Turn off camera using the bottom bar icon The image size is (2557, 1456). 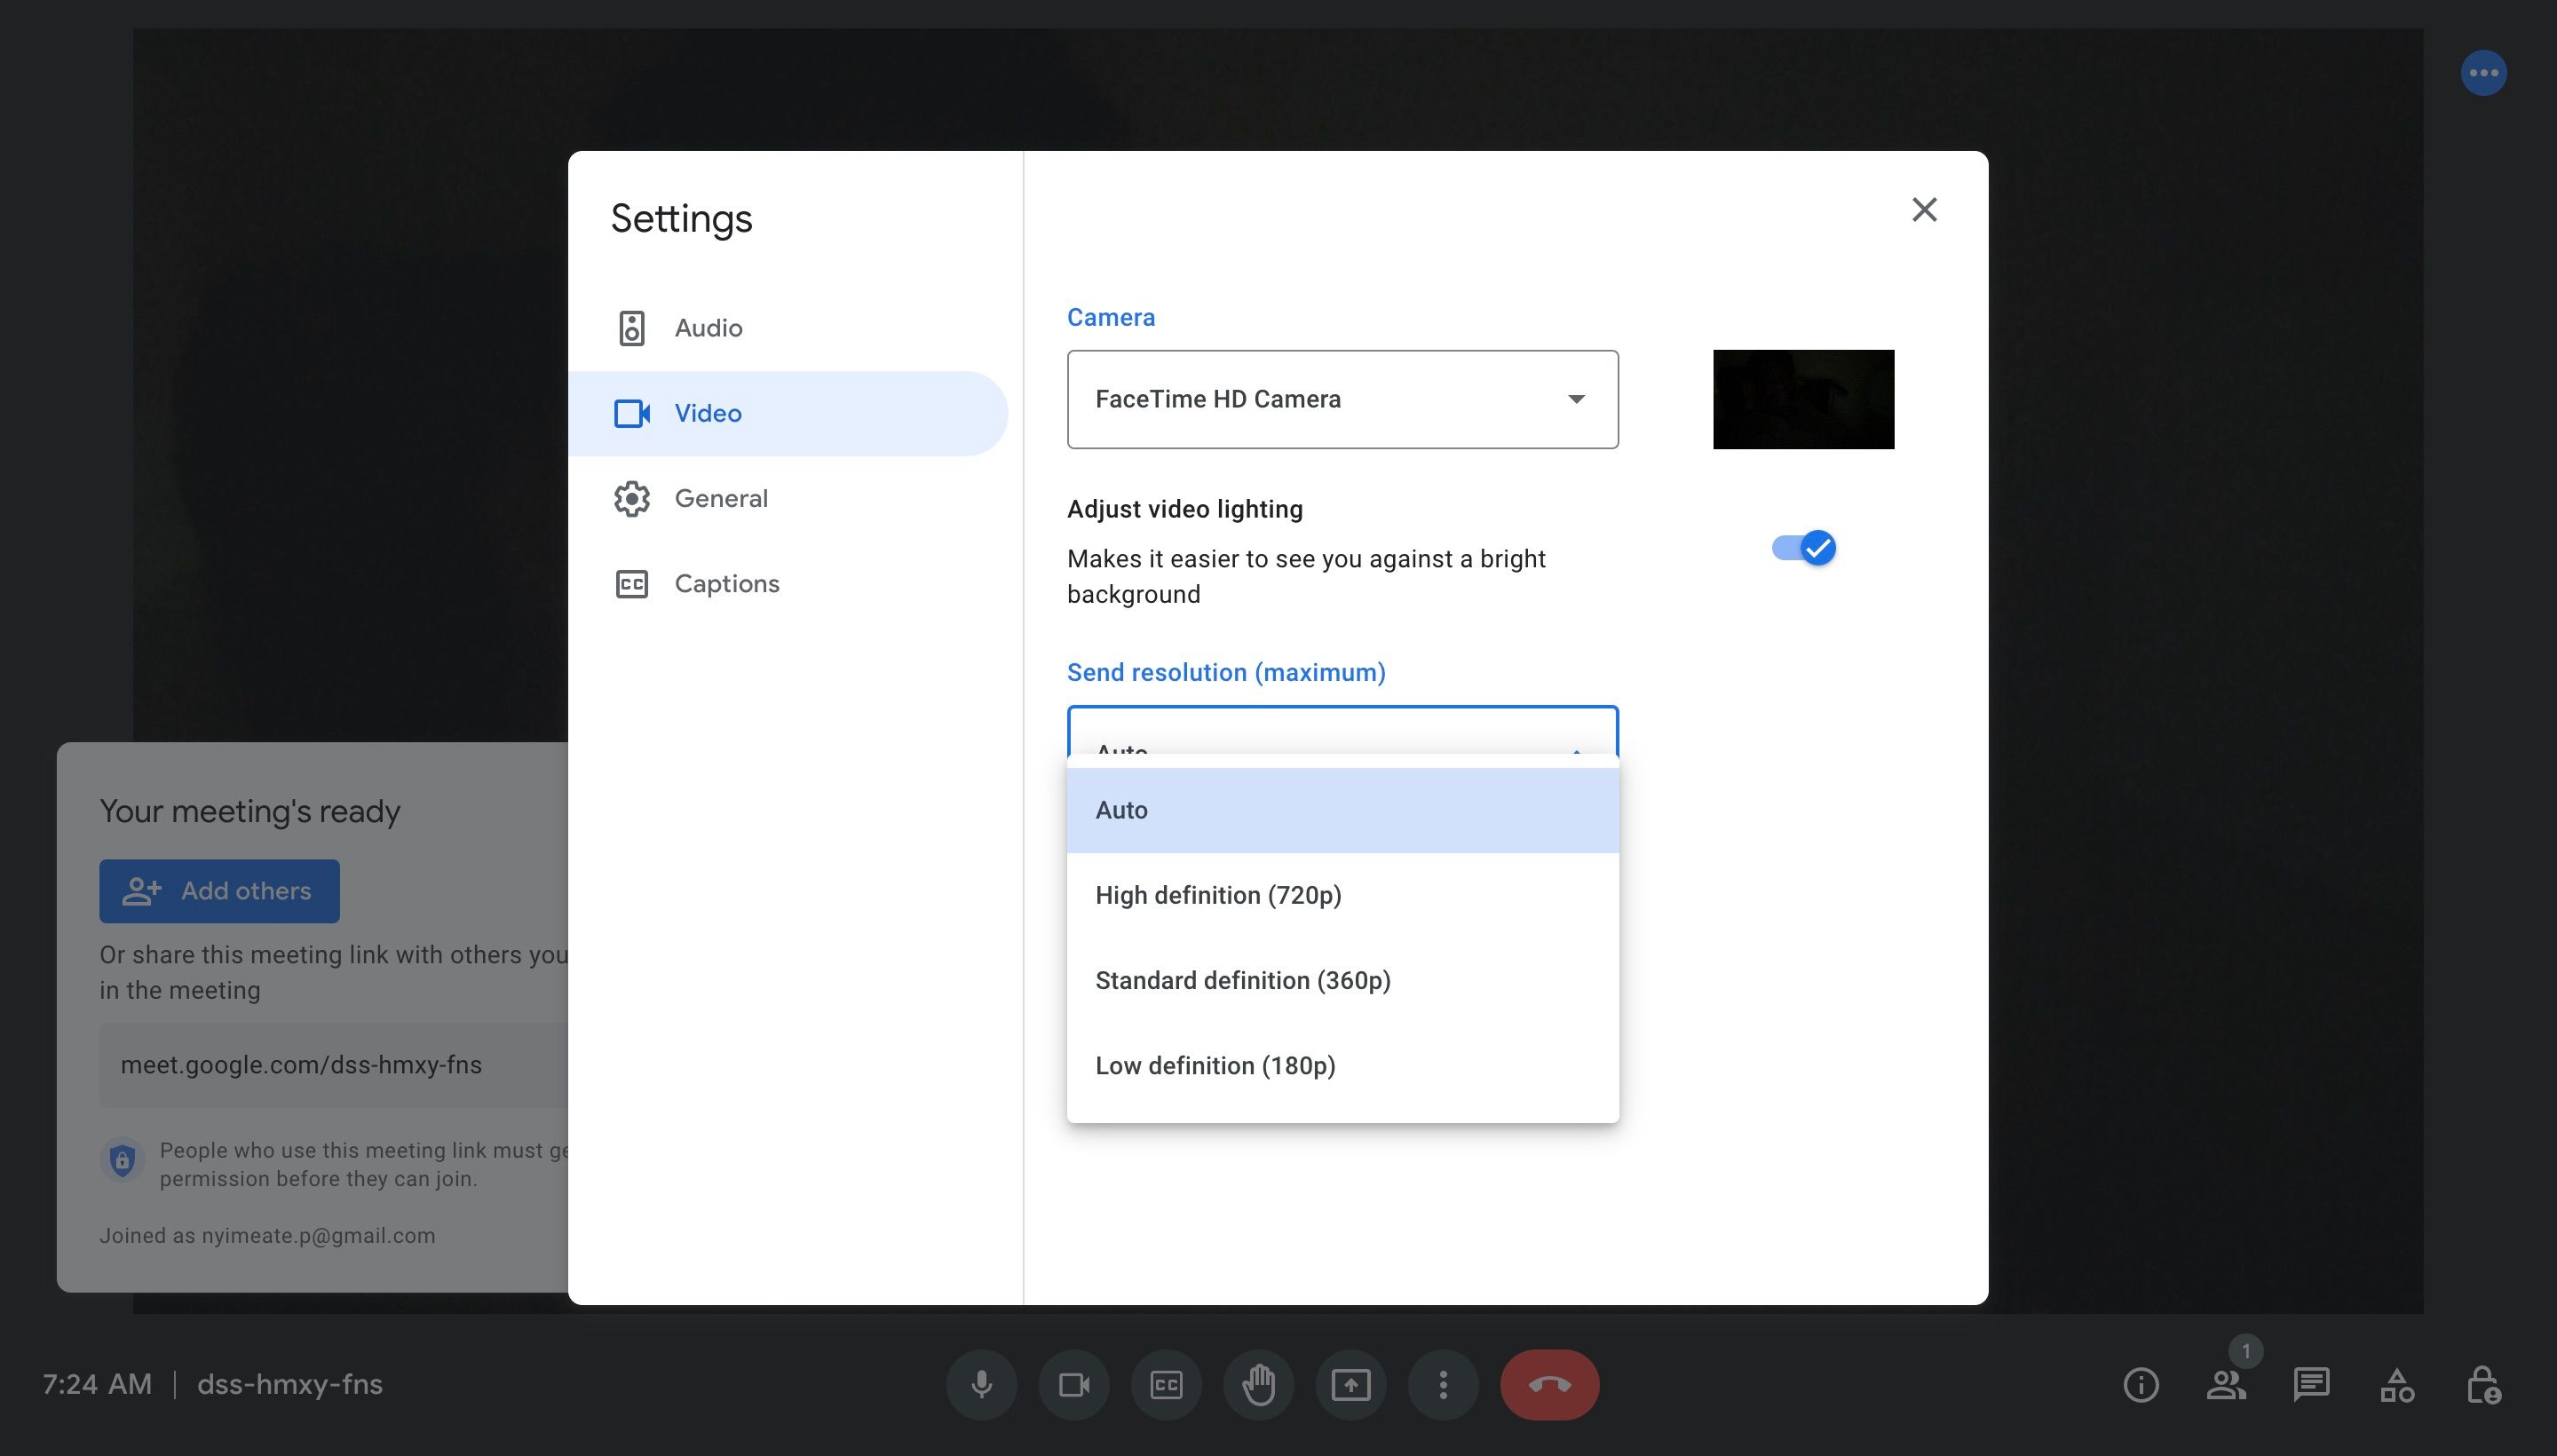pyautogui.click(x=1074, y=1384)
